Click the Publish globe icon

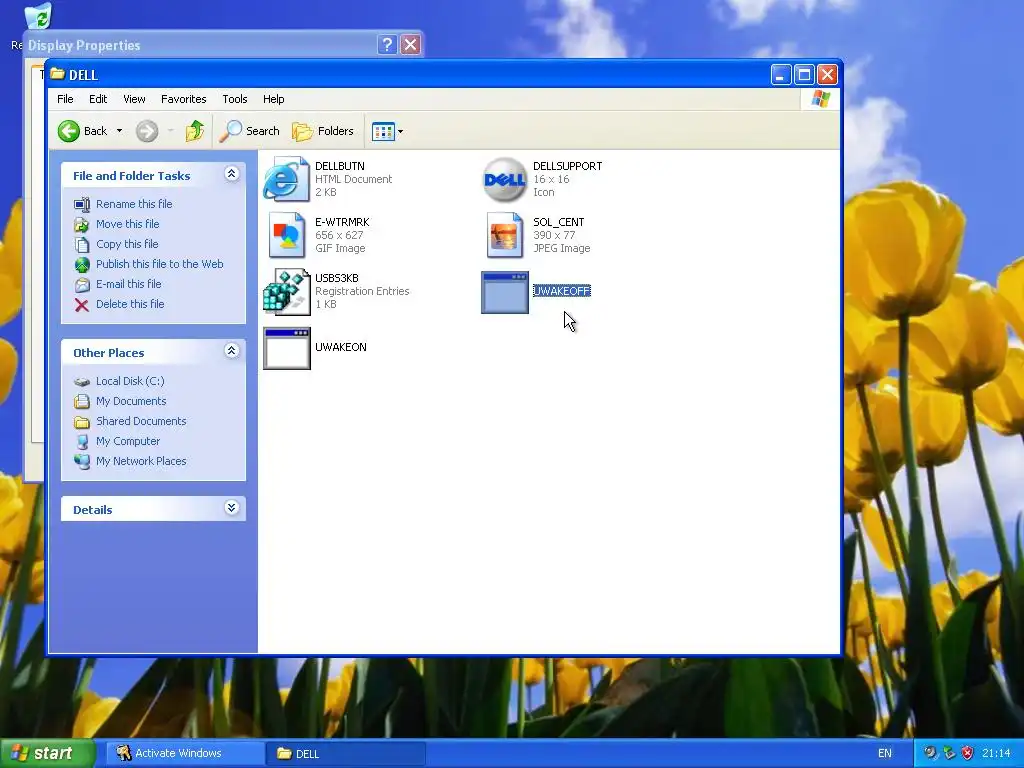click(x=82, y=264)
